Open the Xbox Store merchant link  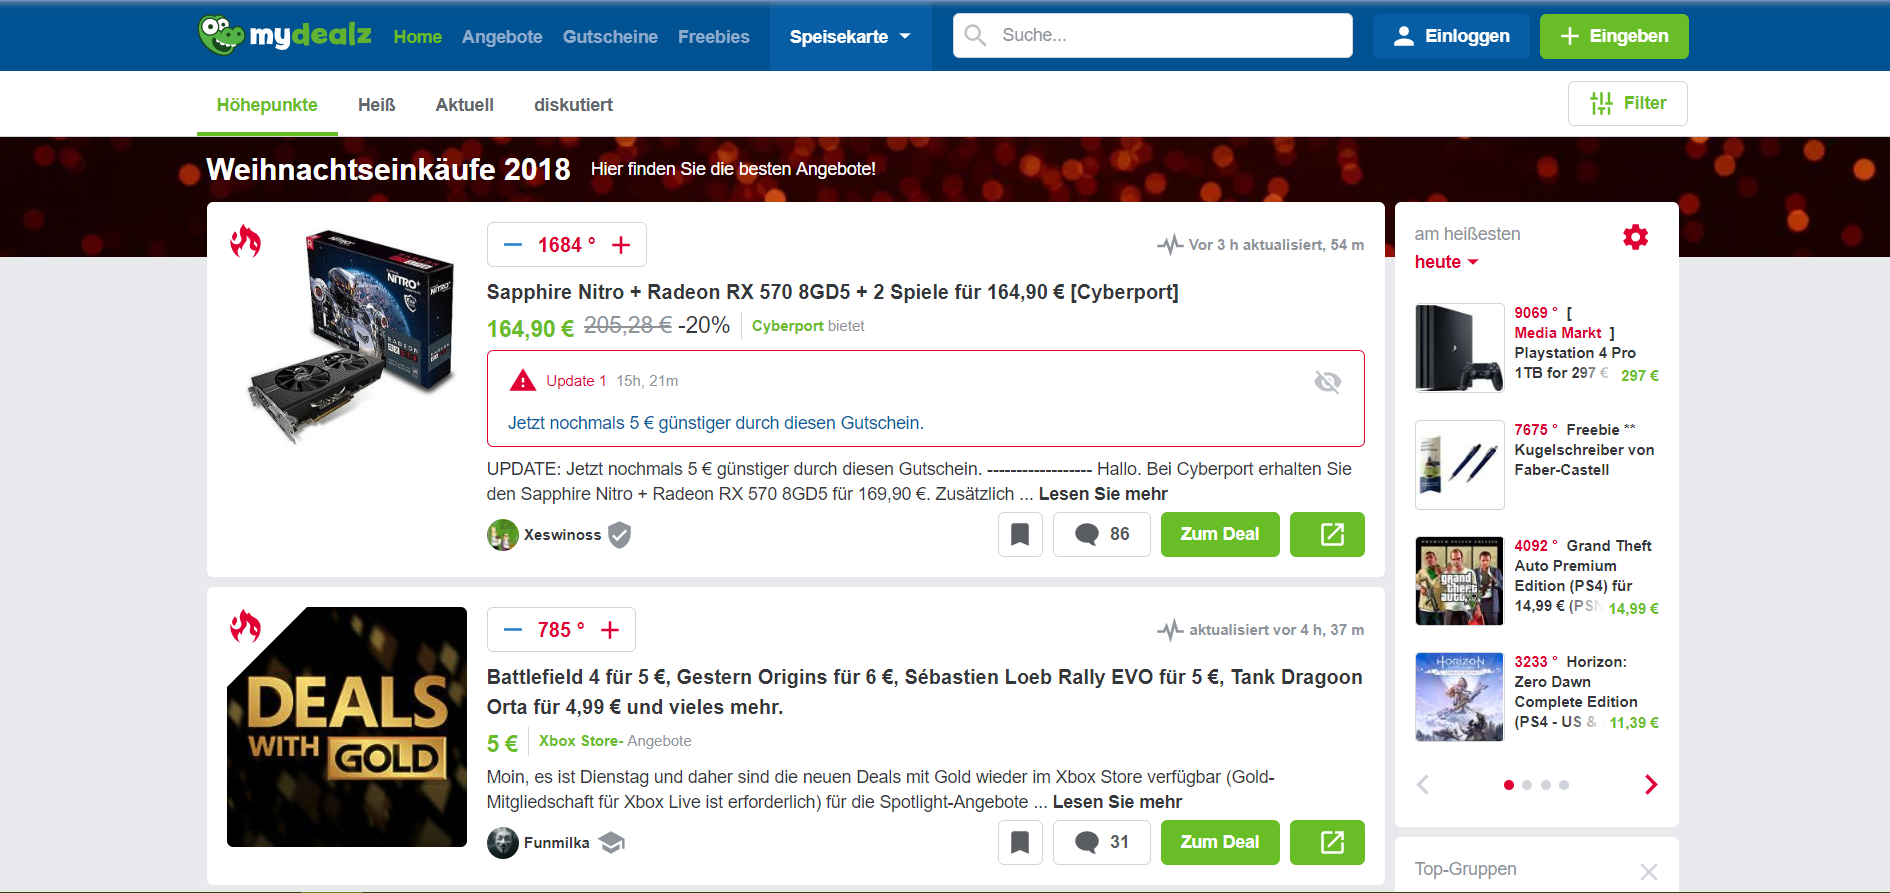(x=581, y=741)
